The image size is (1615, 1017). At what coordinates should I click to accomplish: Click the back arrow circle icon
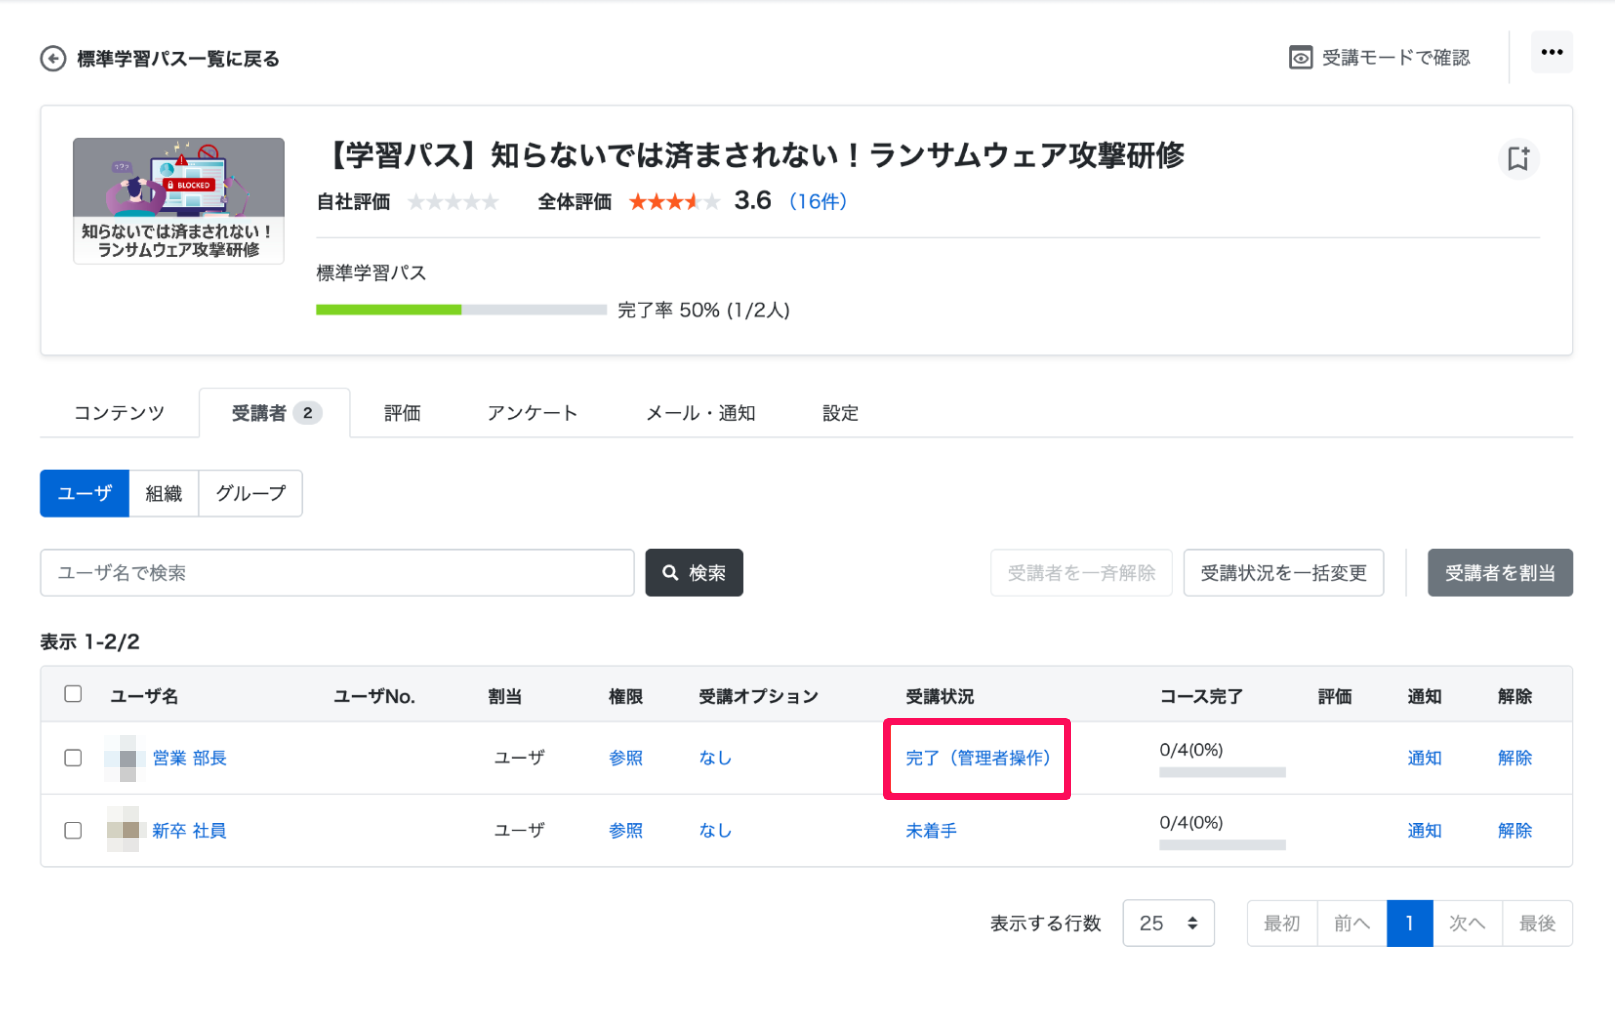point(53,59)
